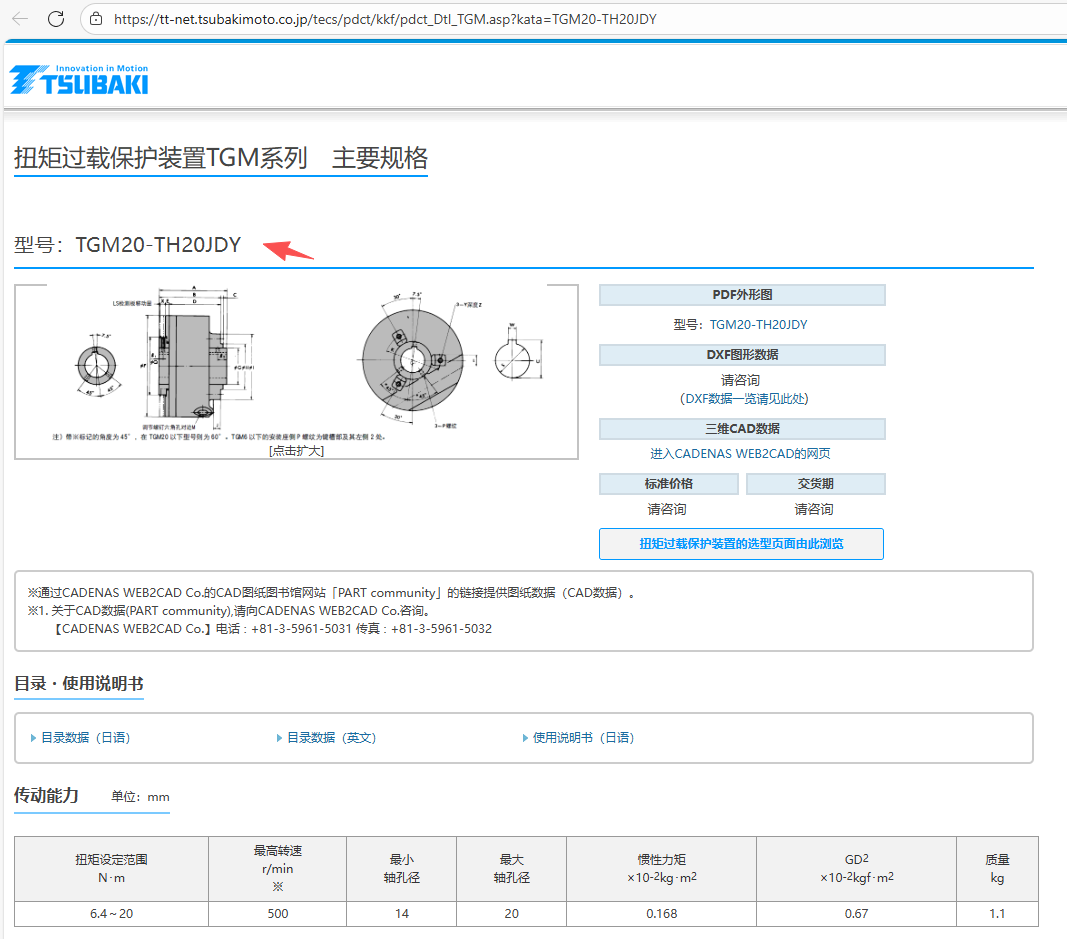Click the arrow icon beside 目录数据（日语）
Image resolution: width=1067 pixels, height=939 pixels.
click(31, 737)
